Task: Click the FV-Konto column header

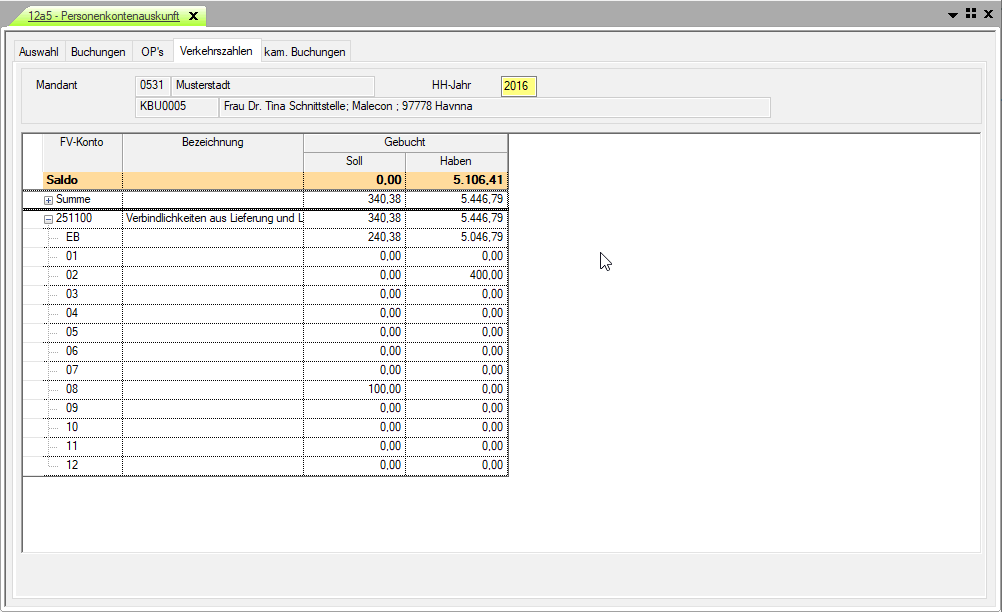Action: [x=82, y=142]
